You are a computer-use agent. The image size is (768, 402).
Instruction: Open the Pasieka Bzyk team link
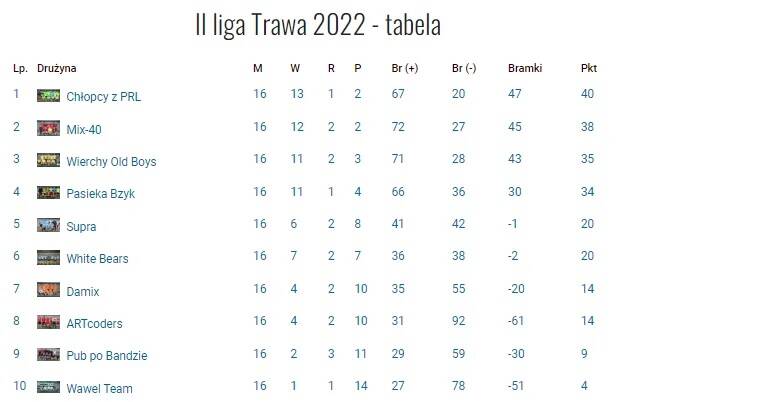tap(100, 193)
